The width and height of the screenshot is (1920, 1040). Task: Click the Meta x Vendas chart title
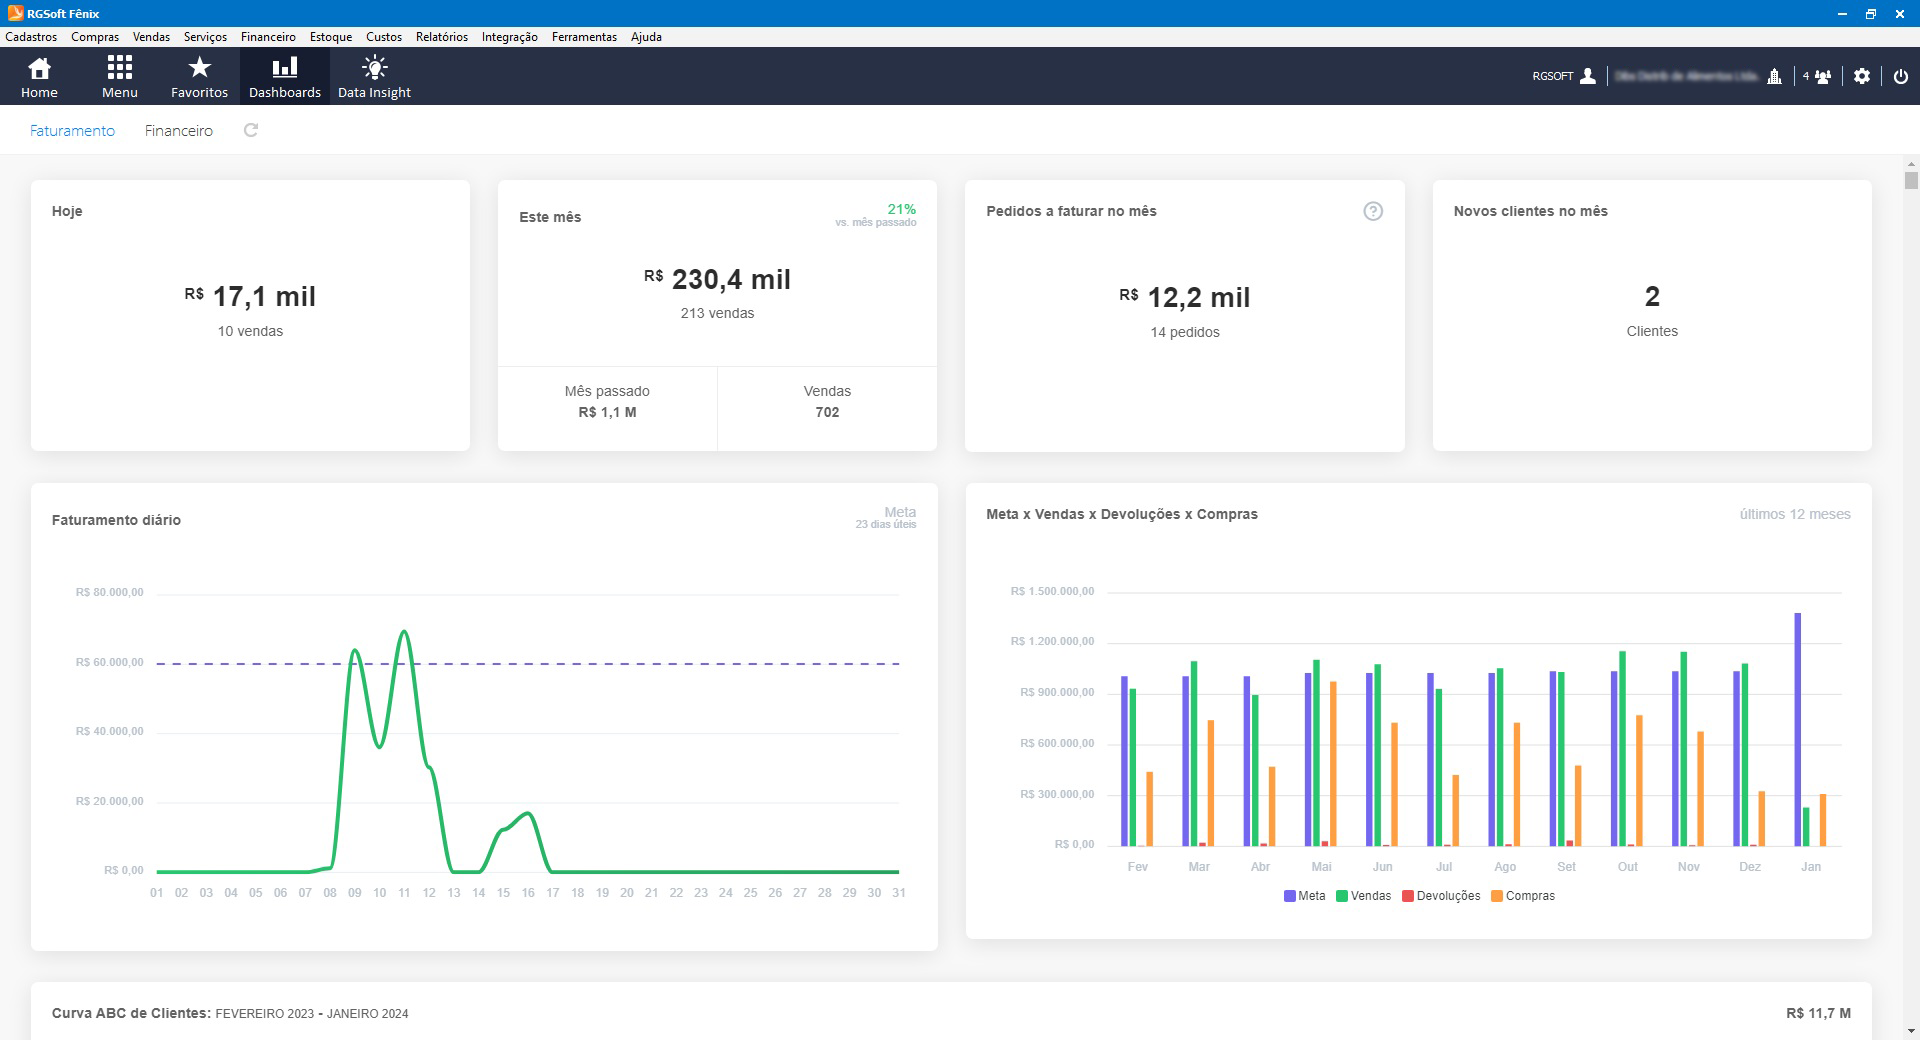1122,514
